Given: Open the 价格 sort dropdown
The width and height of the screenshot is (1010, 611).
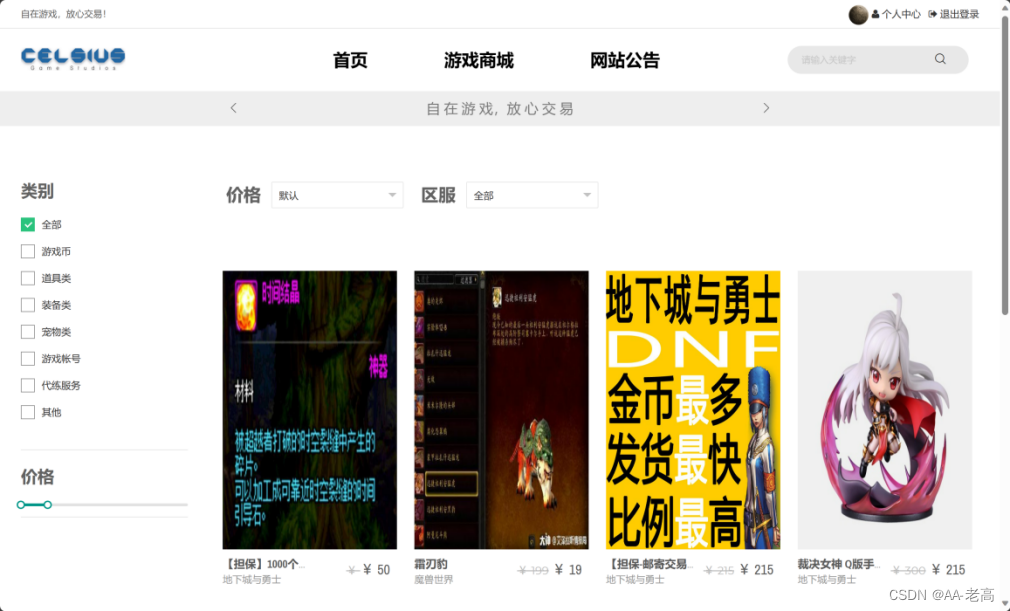Looking at the screenshot, I should point(337,195).
